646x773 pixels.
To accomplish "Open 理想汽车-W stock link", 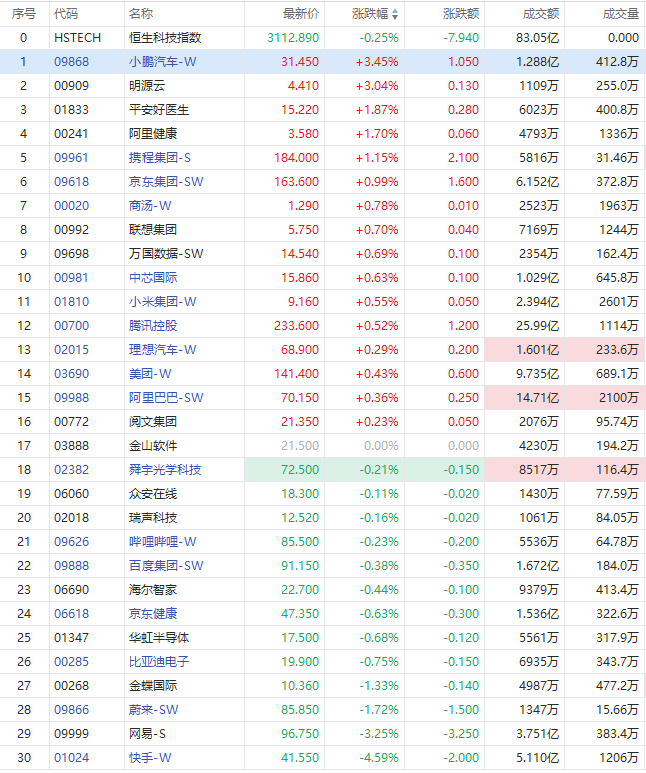I will click(163, 350).
